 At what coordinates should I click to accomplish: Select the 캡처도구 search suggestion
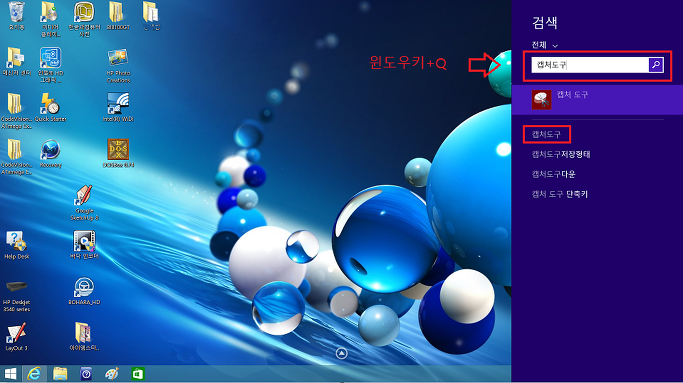point(546,135)
